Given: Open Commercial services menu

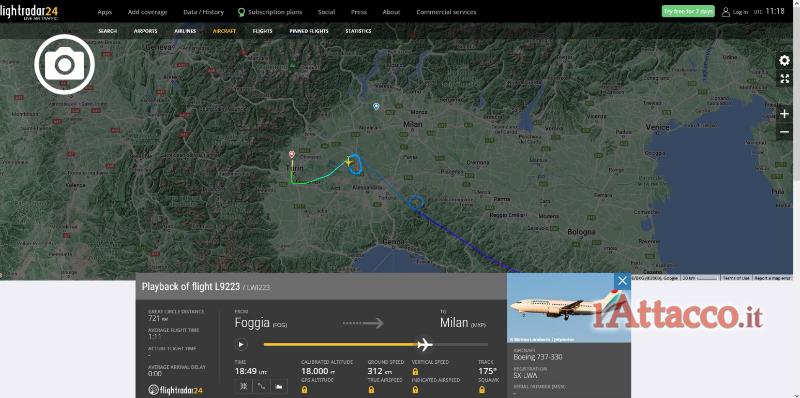Looking at the screenshot, I should (x=446, y=12).
